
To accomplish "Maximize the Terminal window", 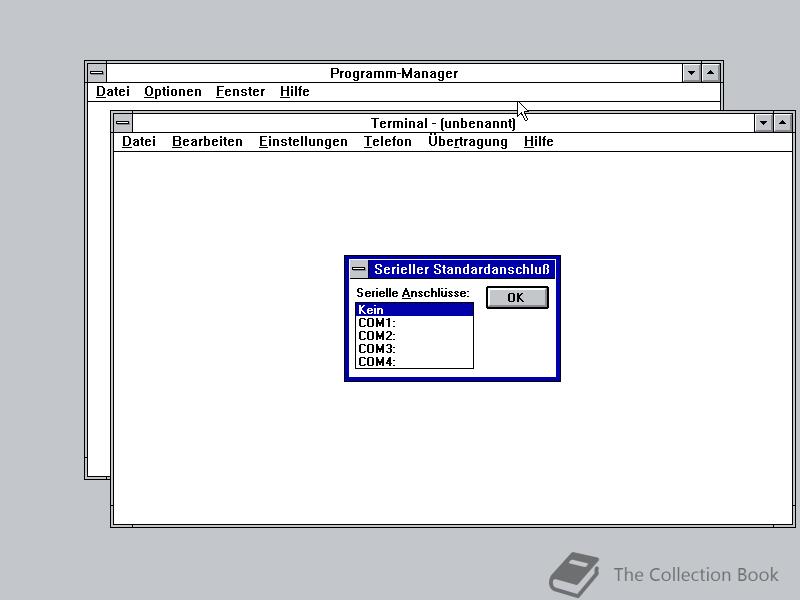I will pyautogui.click(x=783, y=123).
